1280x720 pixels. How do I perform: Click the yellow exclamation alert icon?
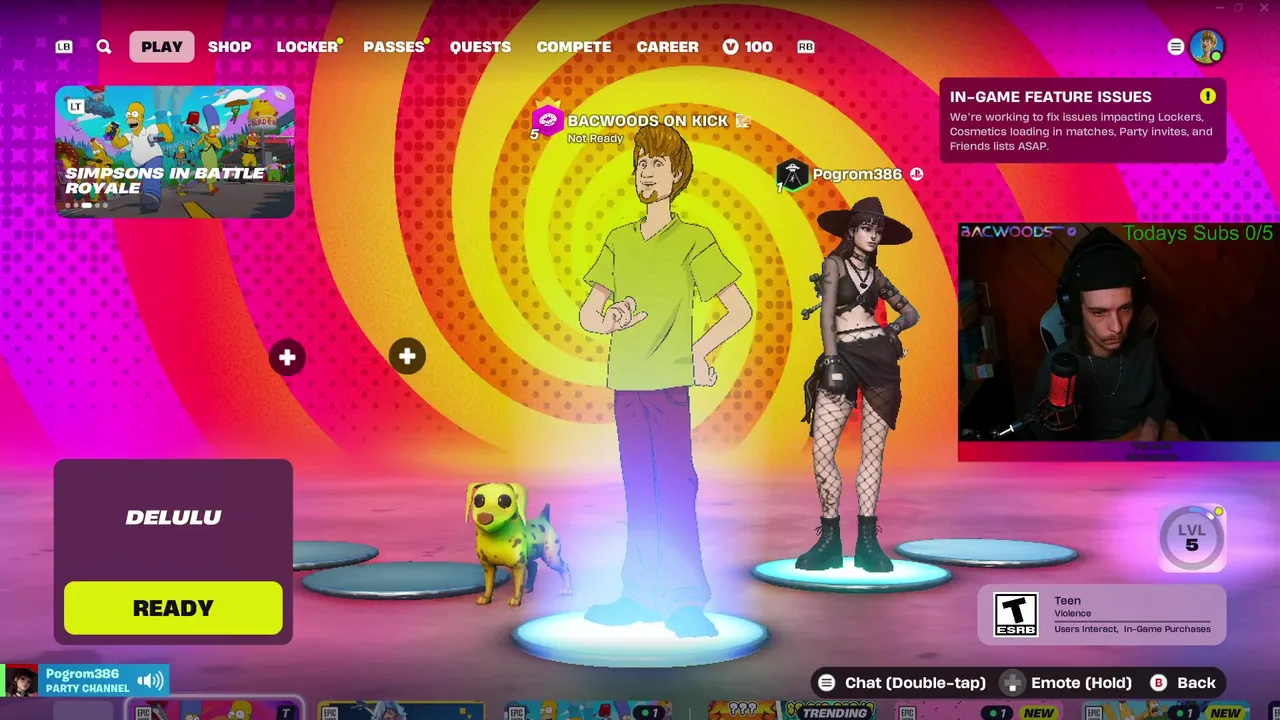point(1208,96)
